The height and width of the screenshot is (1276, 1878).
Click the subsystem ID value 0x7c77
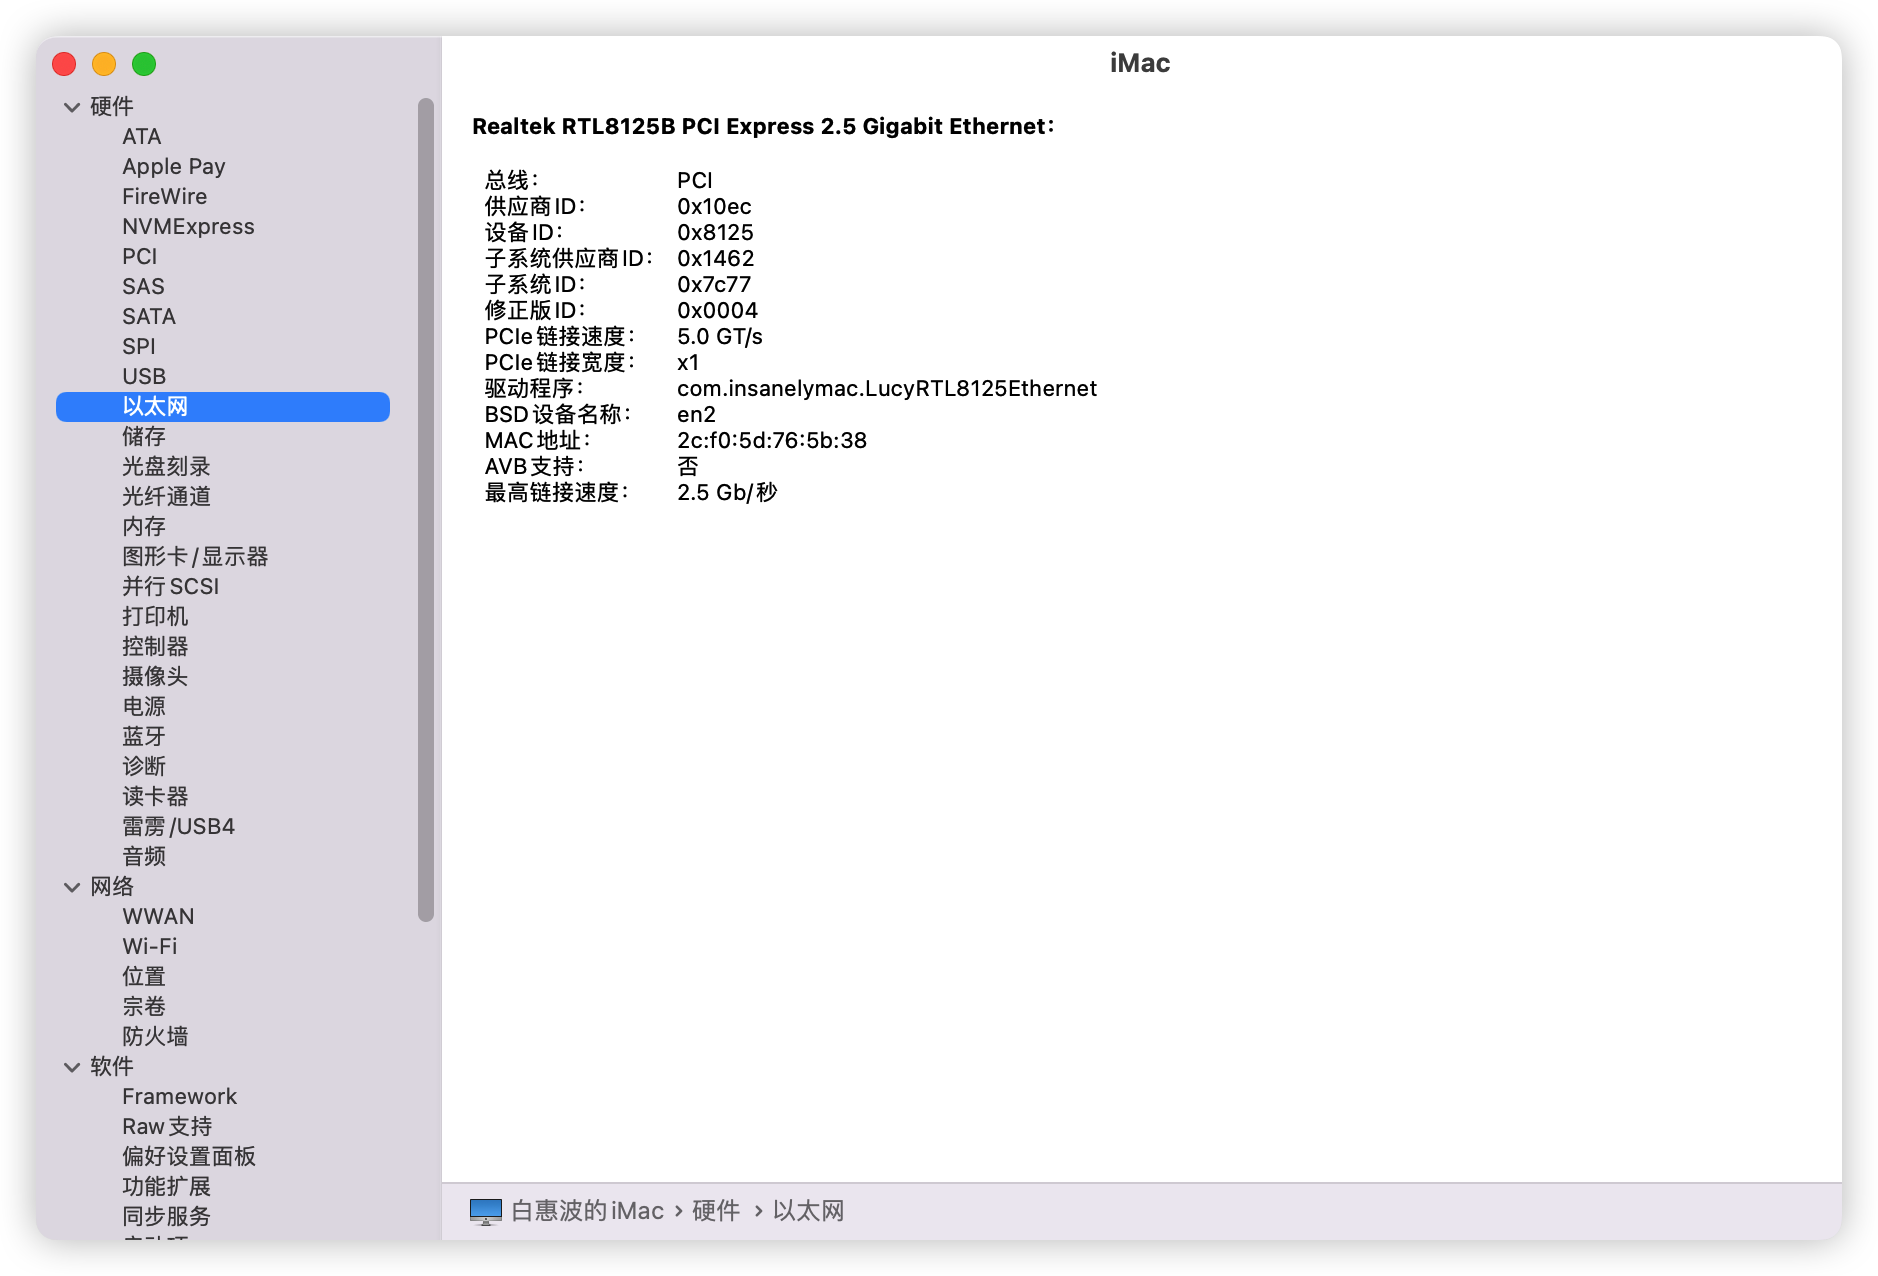click(714, 285)
